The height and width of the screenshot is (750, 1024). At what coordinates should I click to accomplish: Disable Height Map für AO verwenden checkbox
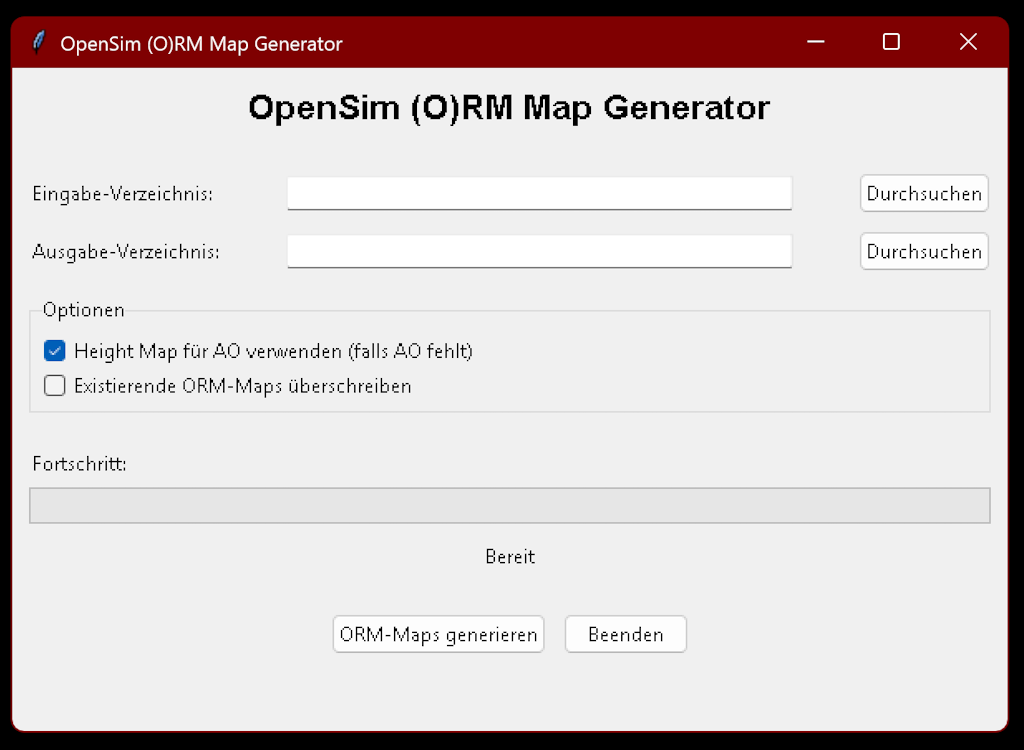[x=55, y=351]
